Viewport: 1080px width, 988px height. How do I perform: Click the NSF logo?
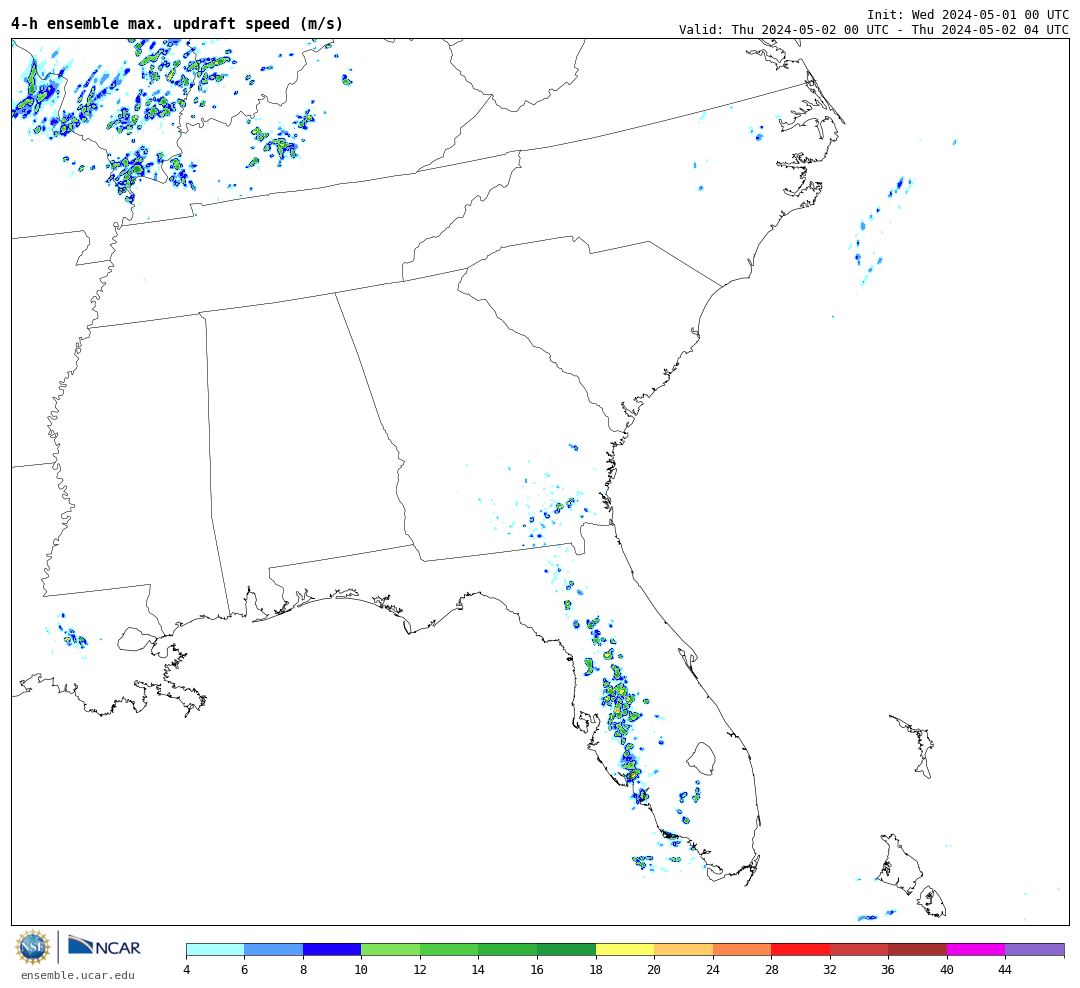click(32, 947)
